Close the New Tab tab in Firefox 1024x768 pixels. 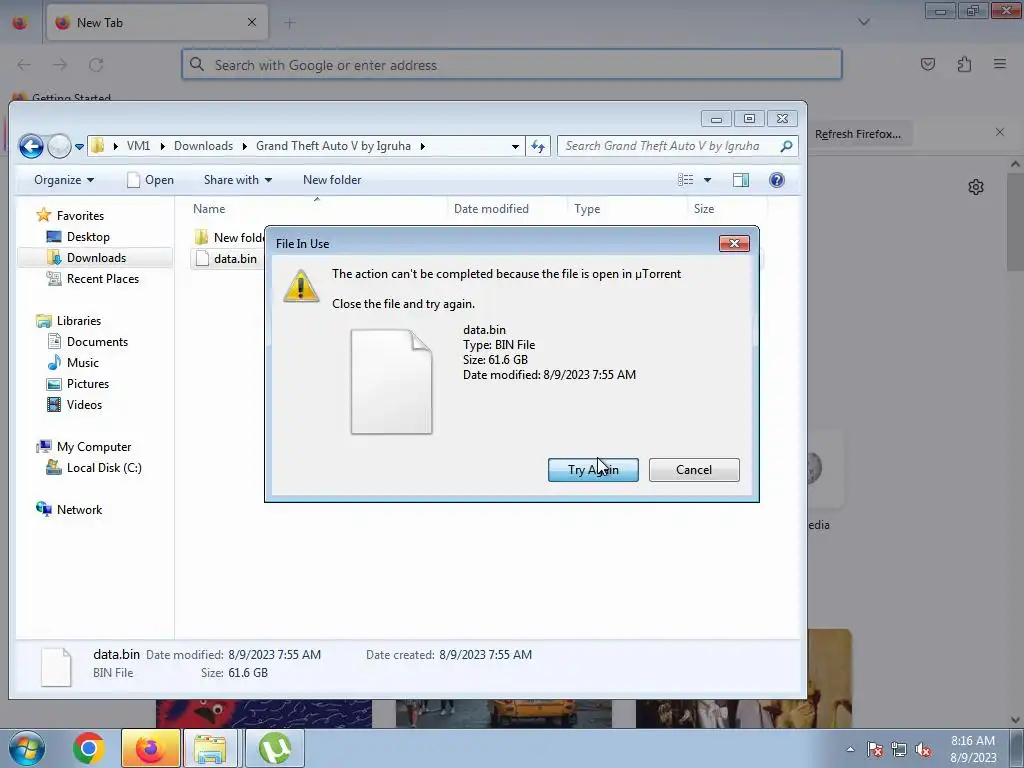252,22
